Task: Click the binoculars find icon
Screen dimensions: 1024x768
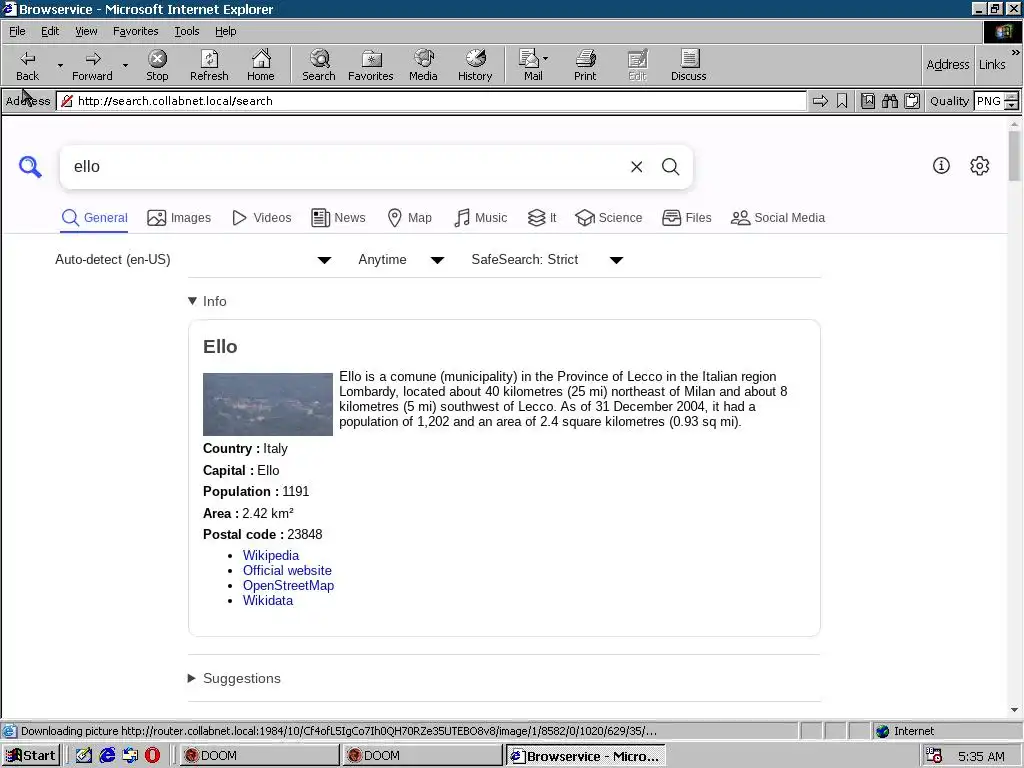Action: (x=889, y=101)
